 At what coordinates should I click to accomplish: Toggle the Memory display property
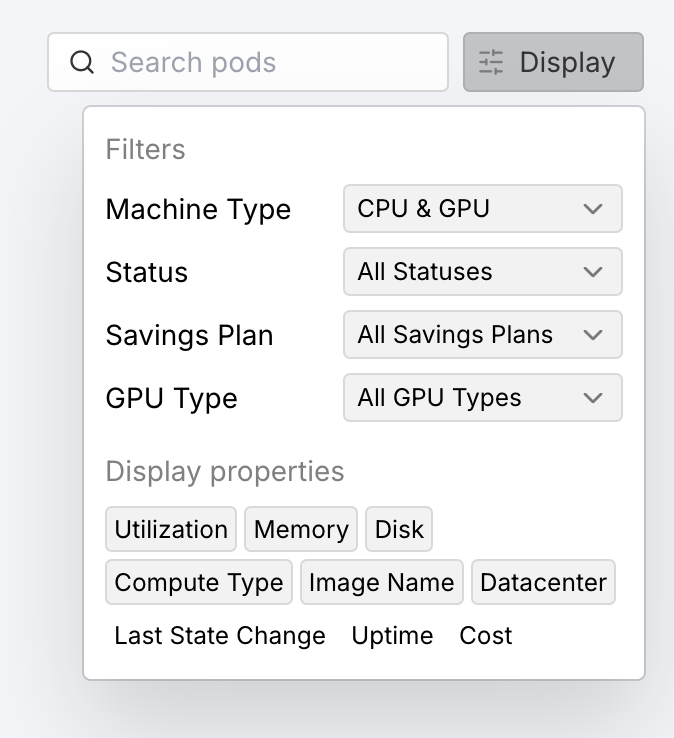(301, 529)
